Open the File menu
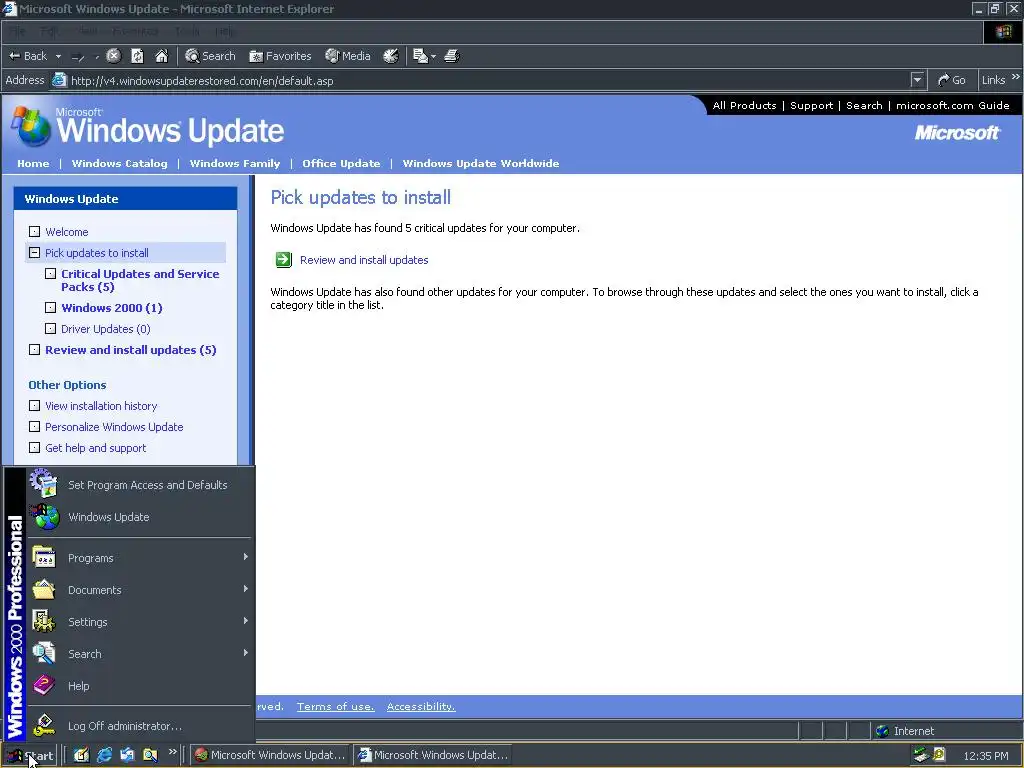 [18, 31]
